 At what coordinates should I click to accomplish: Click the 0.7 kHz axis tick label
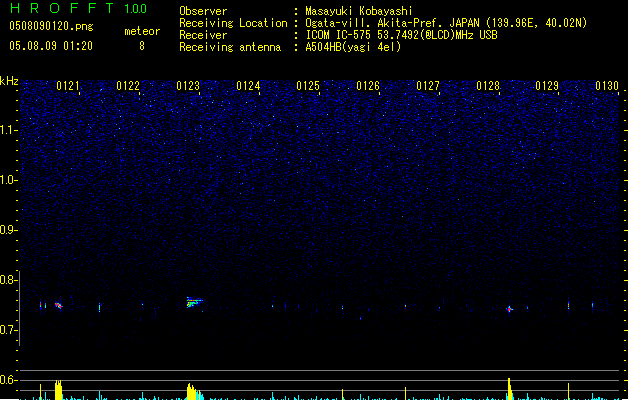pyautogui.click(x=9, y=330)
